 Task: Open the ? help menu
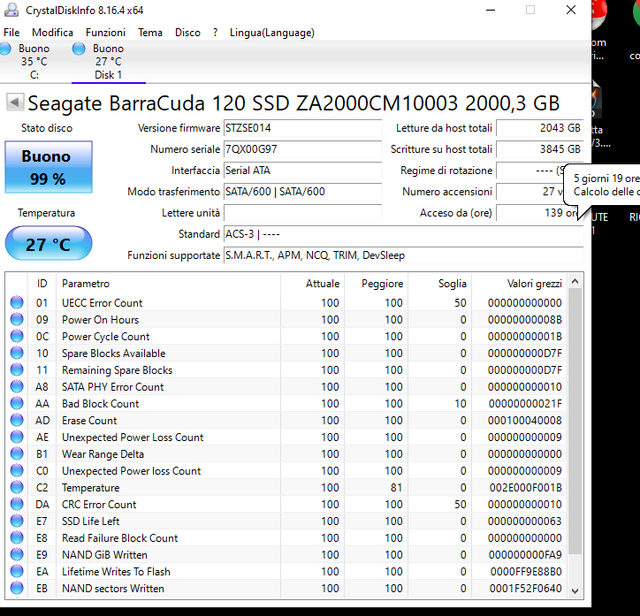tap(215, 32)
